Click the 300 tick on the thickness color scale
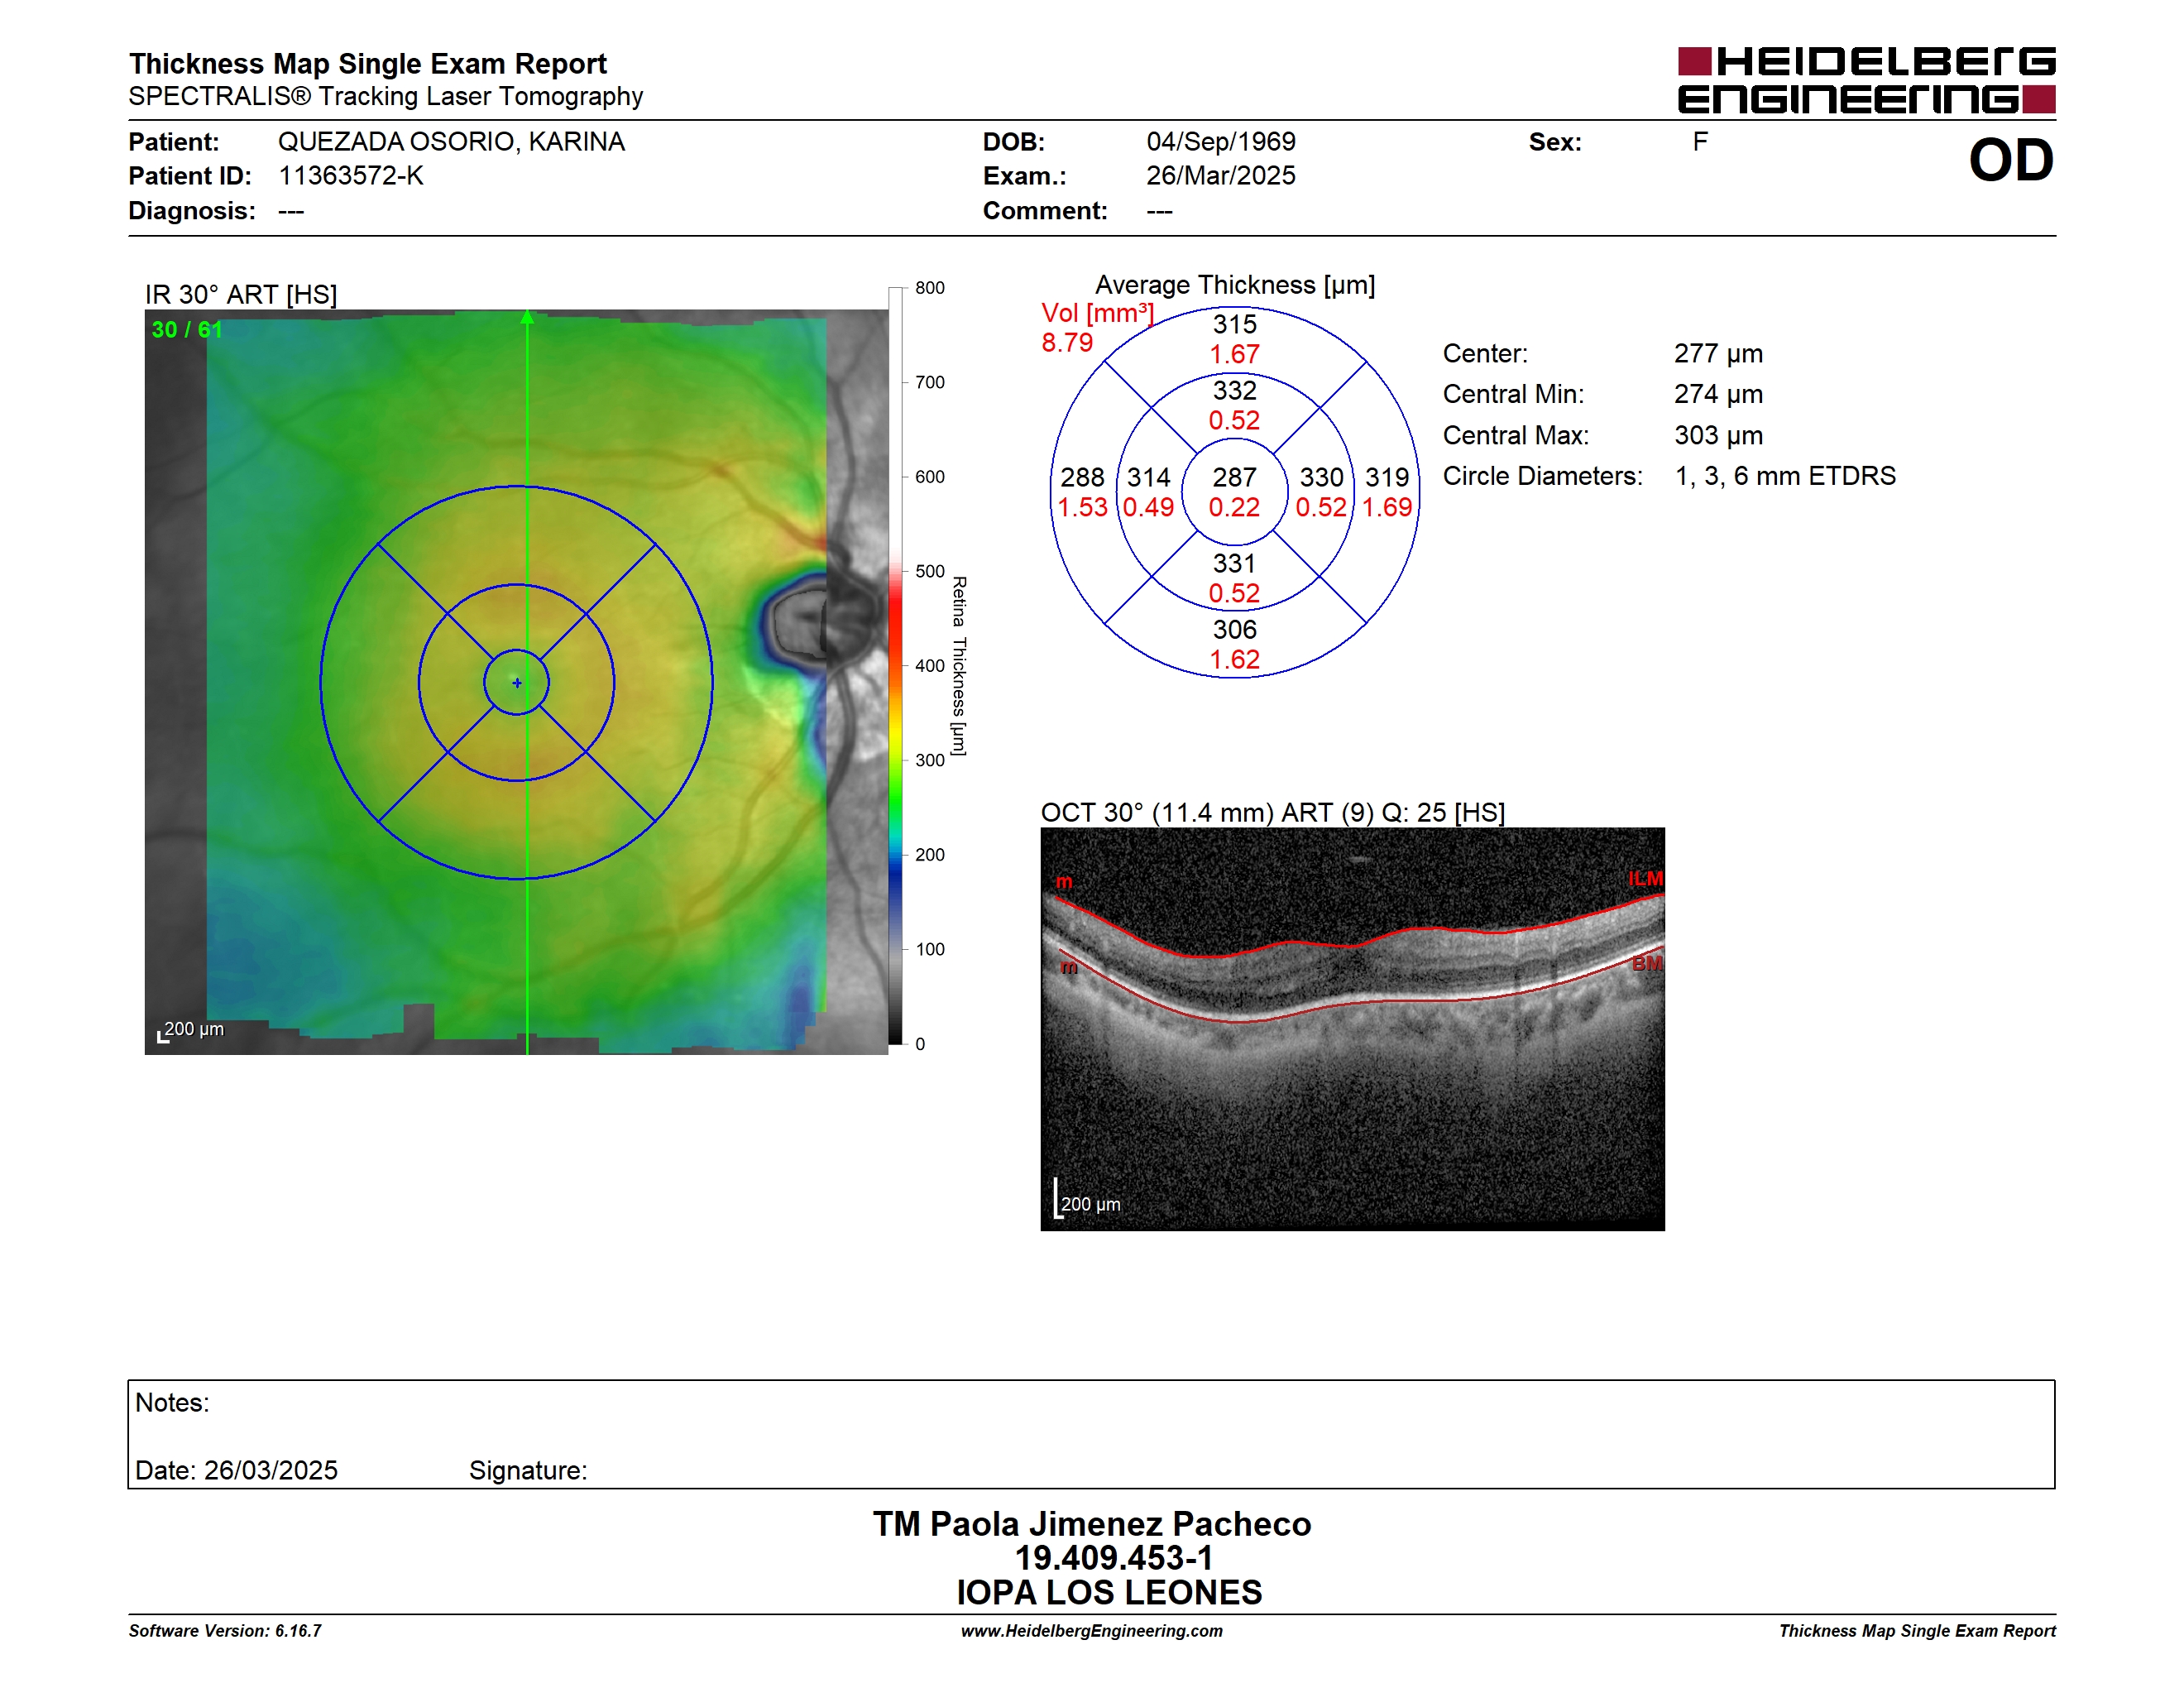The image size is (2184, 1688). [x=930, y=760]
